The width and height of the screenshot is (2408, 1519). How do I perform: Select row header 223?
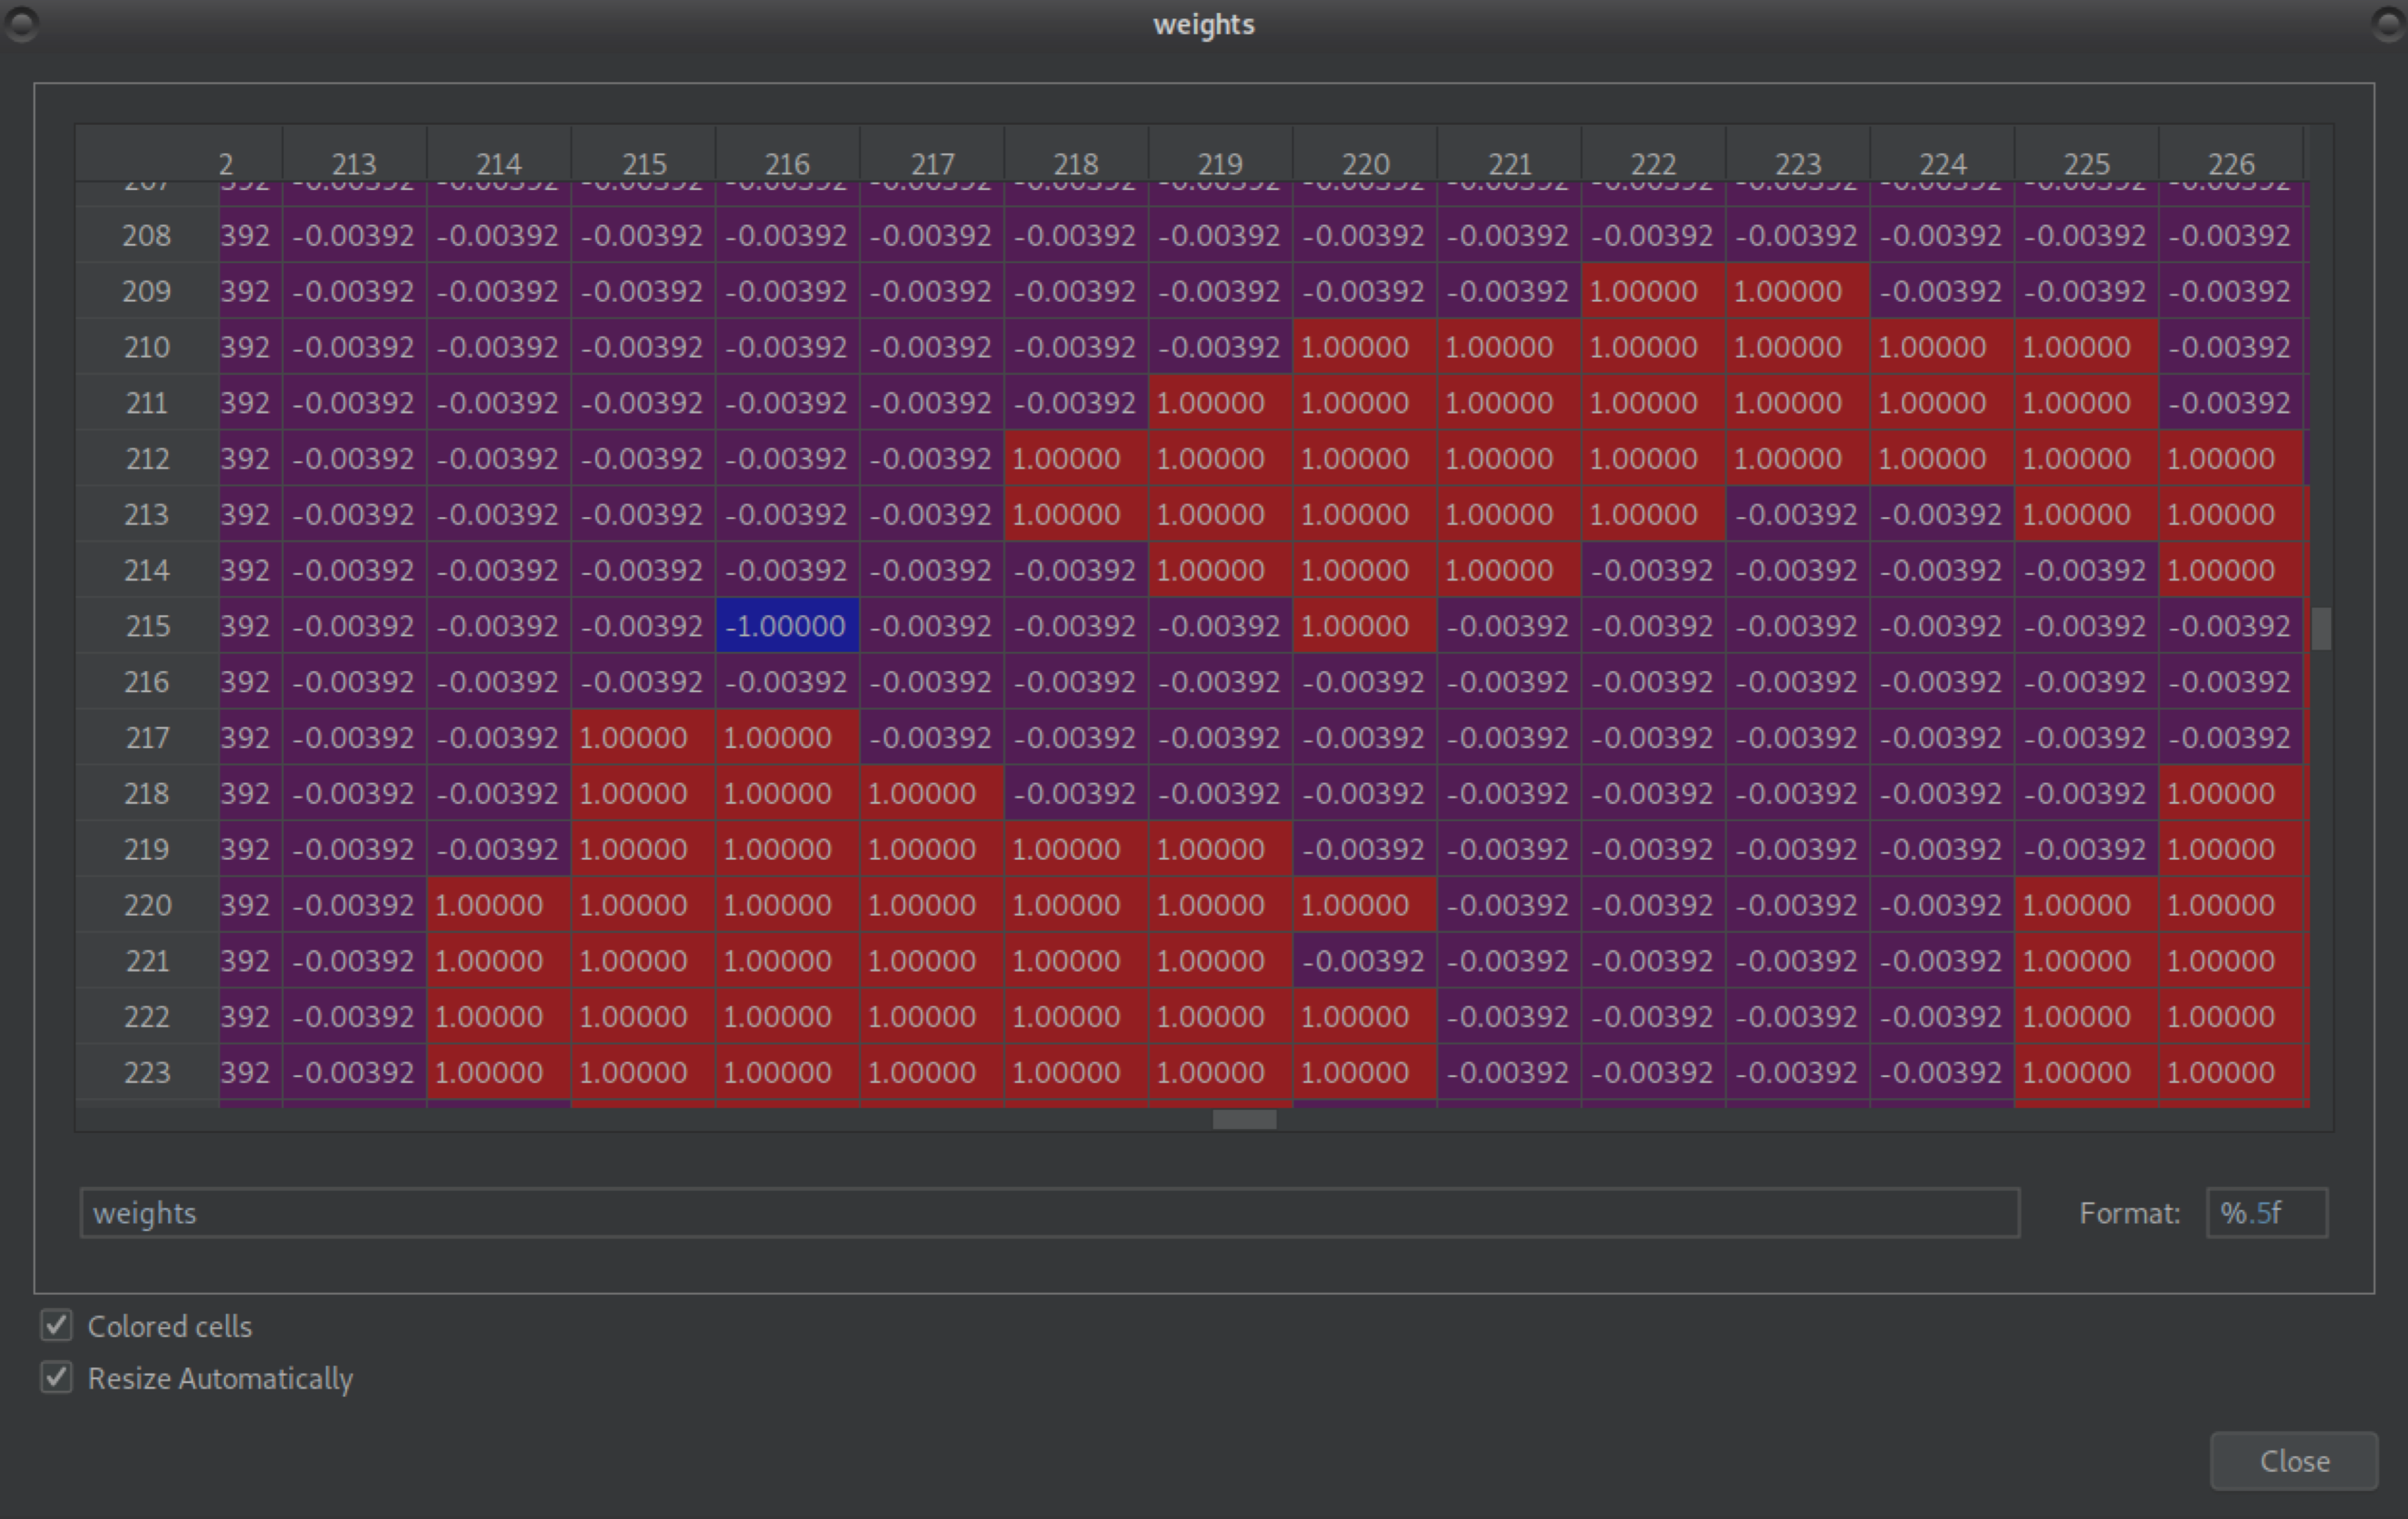pos(147,1073)
